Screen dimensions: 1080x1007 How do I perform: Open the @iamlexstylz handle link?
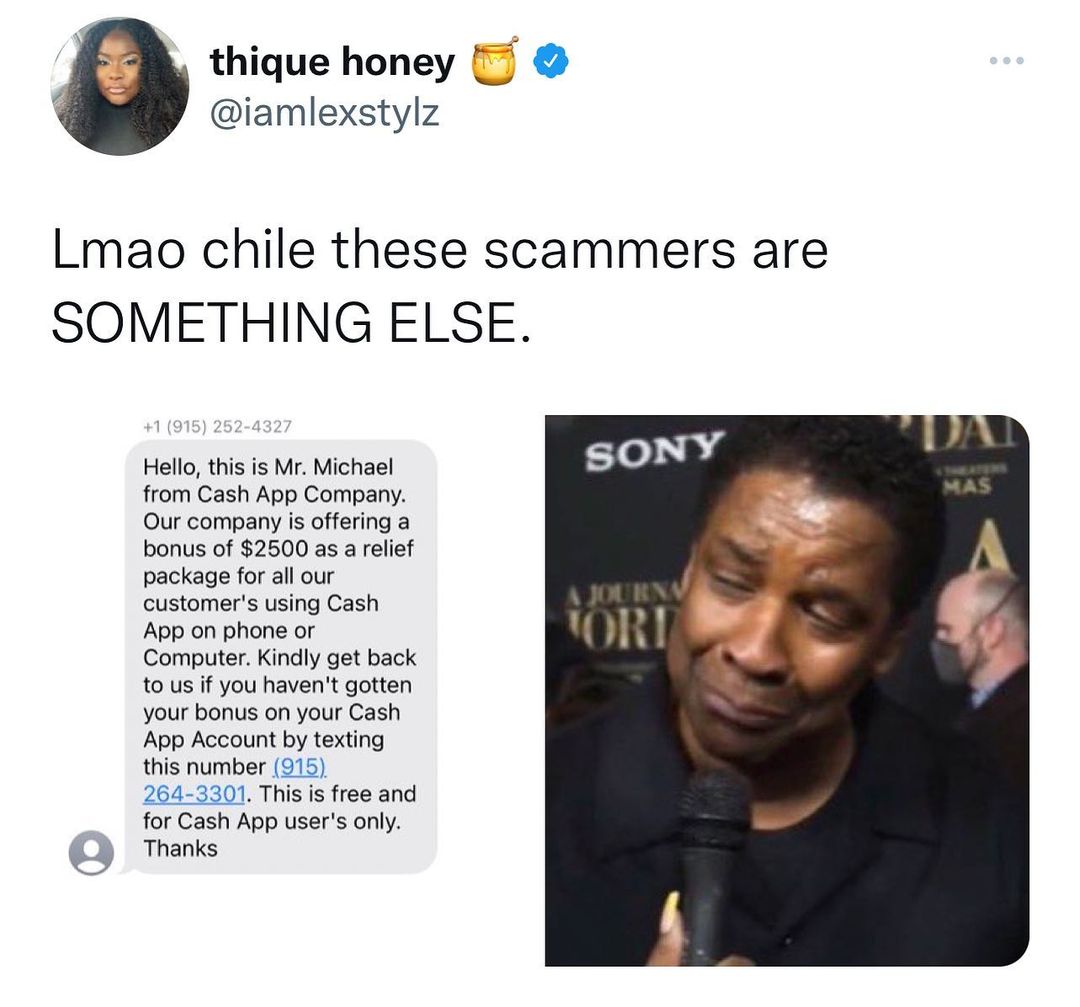pyautogui.click(x=324, y=112)
